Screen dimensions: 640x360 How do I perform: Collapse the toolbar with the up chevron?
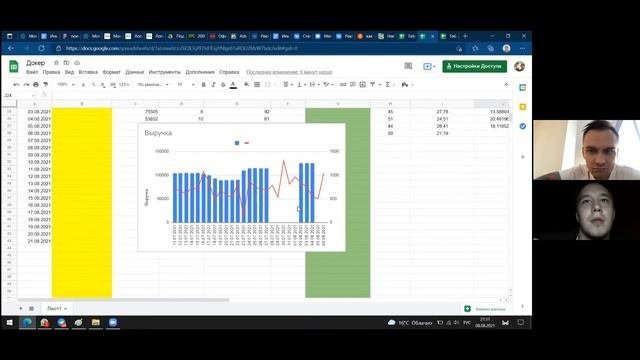coord(506,84)
